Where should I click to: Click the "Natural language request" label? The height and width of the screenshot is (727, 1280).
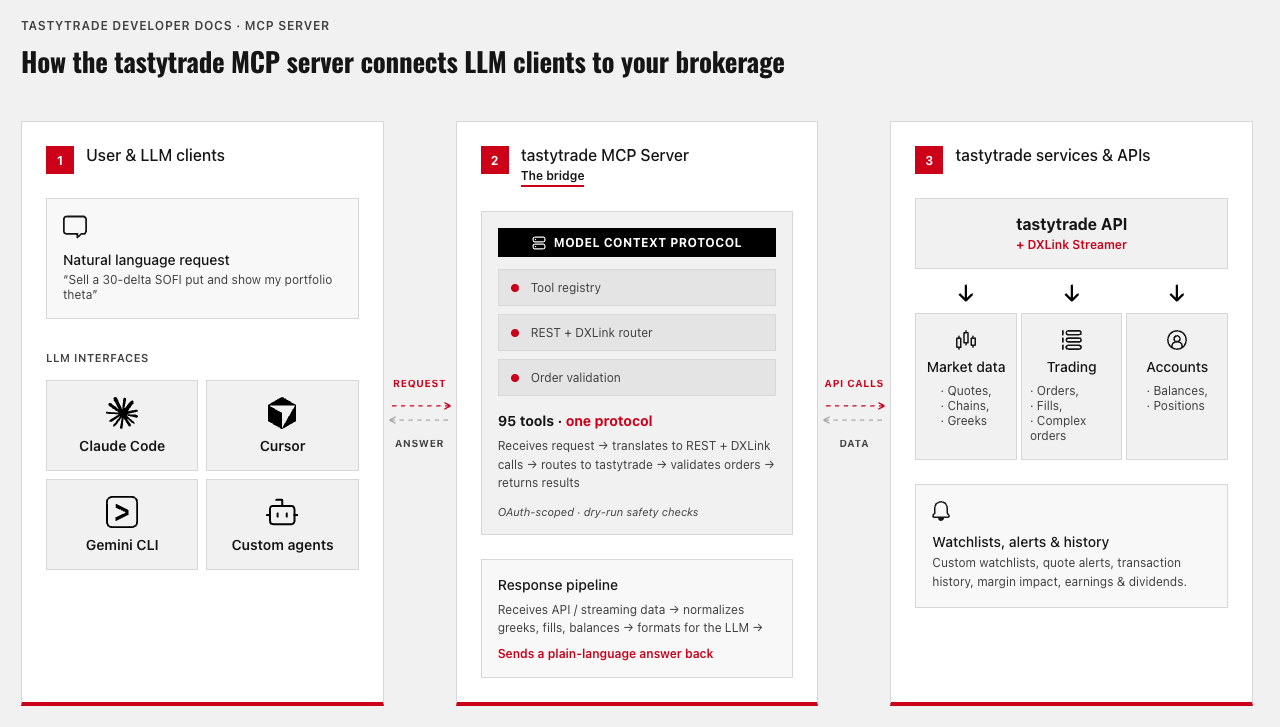click(146, 260)
